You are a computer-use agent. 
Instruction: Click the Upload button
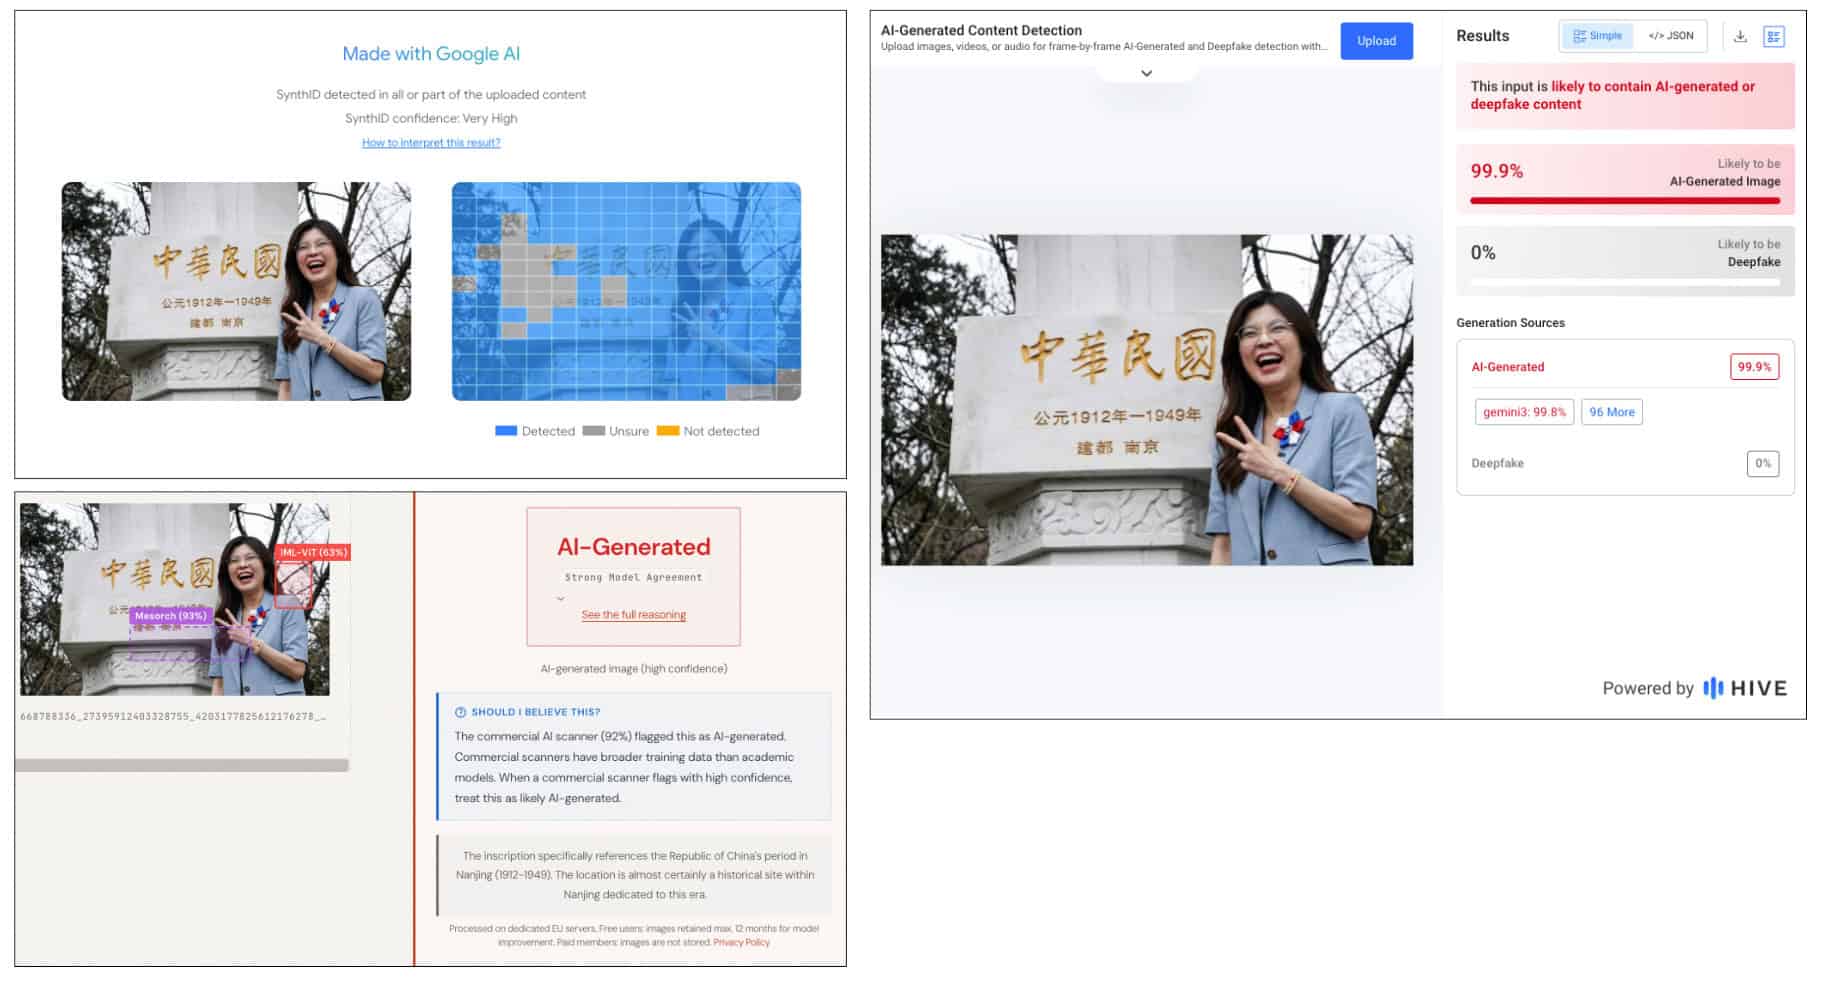[x=1377, y=40]
